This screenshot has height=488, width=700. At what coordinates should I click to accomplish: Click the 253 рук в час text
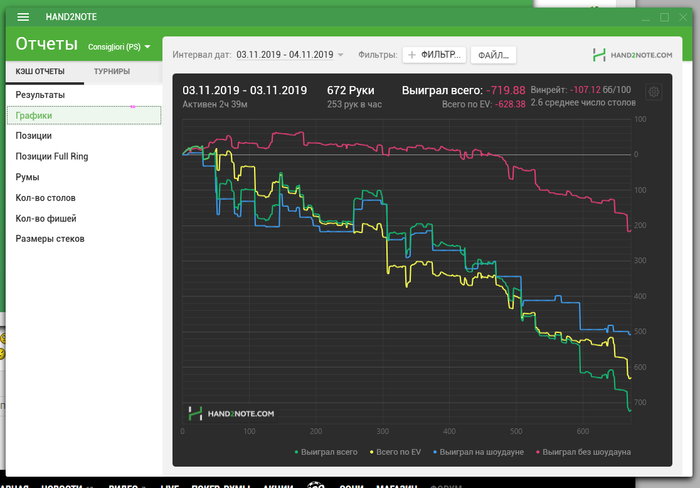pyautogui.click(x=354, y=104)
